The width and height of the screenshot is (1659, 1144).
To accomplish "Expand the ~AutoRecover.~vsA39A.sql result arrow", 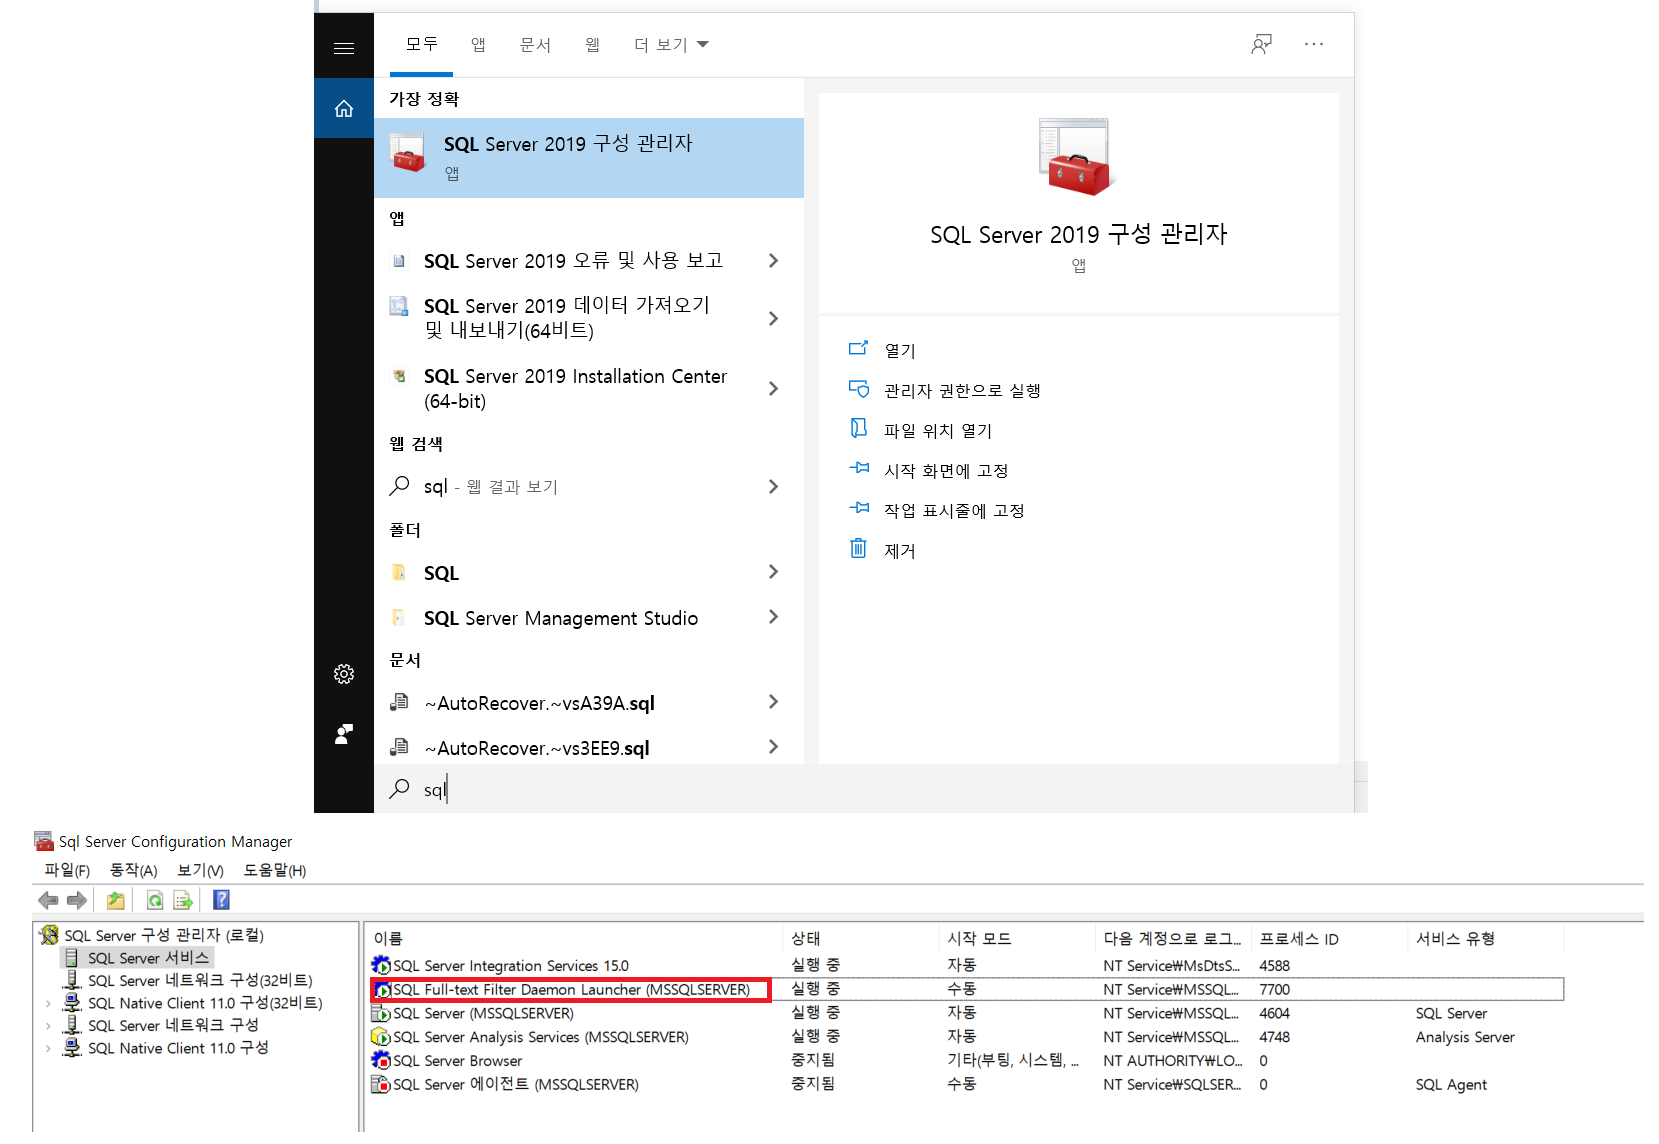I will 773,702.
